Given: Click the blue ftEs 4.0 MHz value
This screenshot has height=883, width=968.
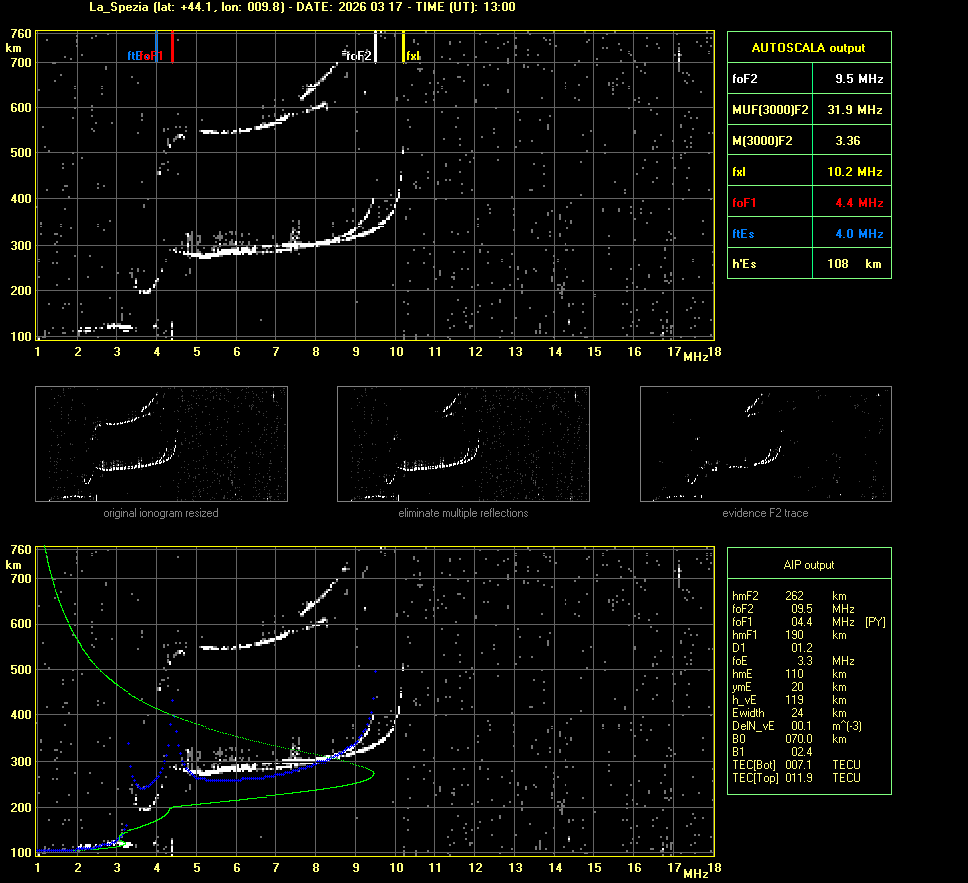Looking at the screenshot, I should [858, 234].
